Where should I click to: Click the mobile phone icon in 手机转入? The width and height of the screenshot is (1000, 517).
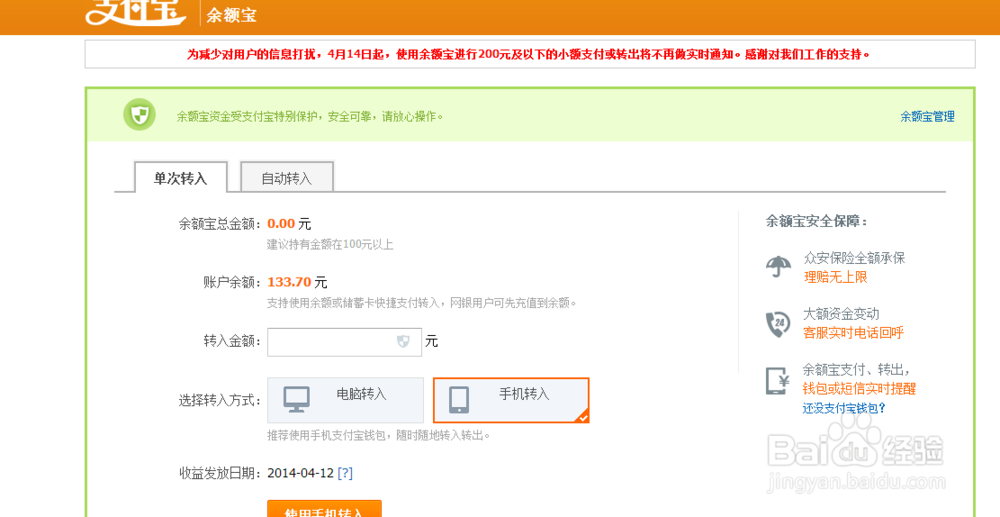click(459, 400)
